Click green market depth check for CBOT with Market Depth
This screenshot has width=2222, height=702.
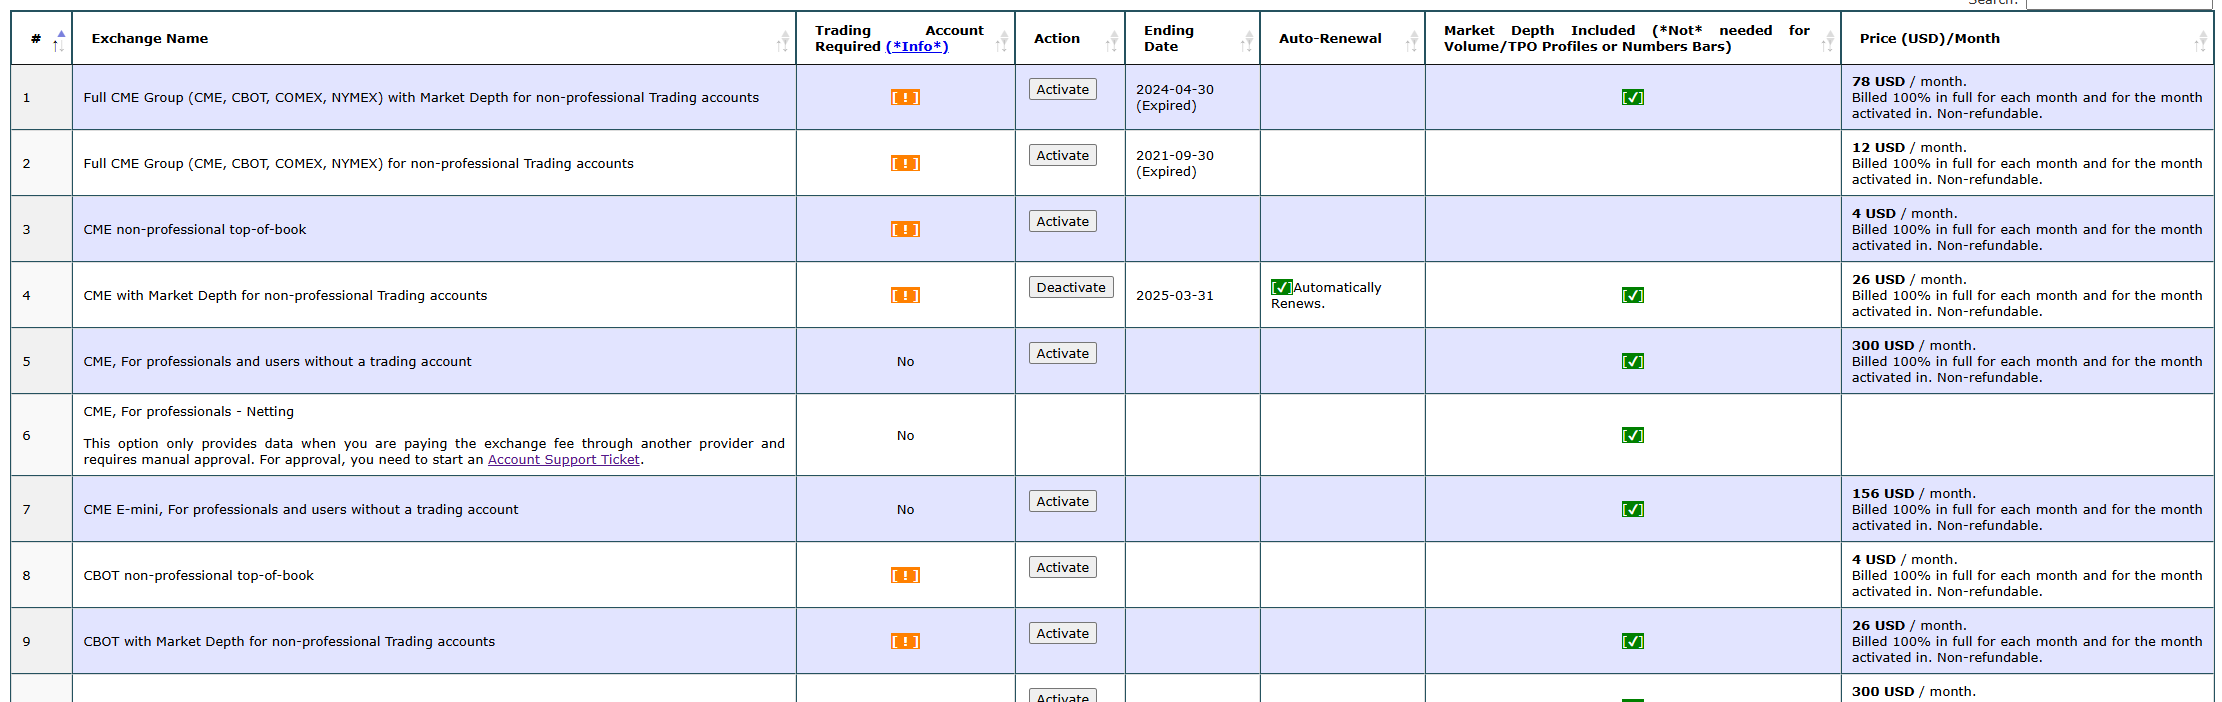click(x=1632, y=641)
